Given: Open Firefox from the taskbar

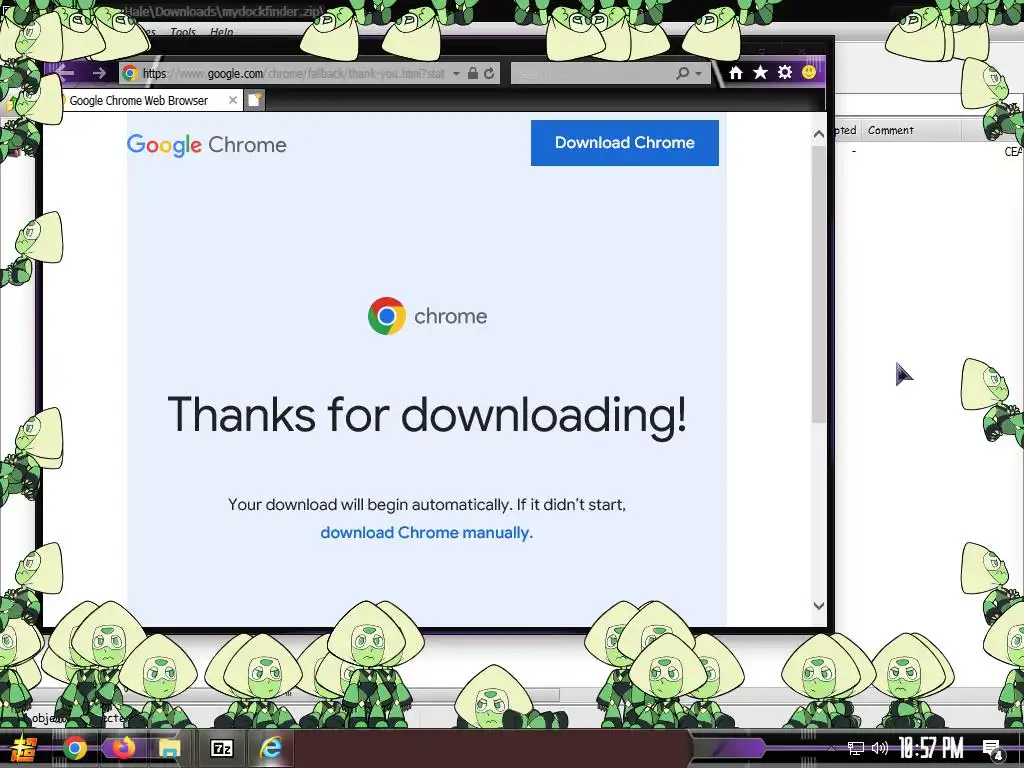Looking at the screenshot, I should [x=123, y=748].
